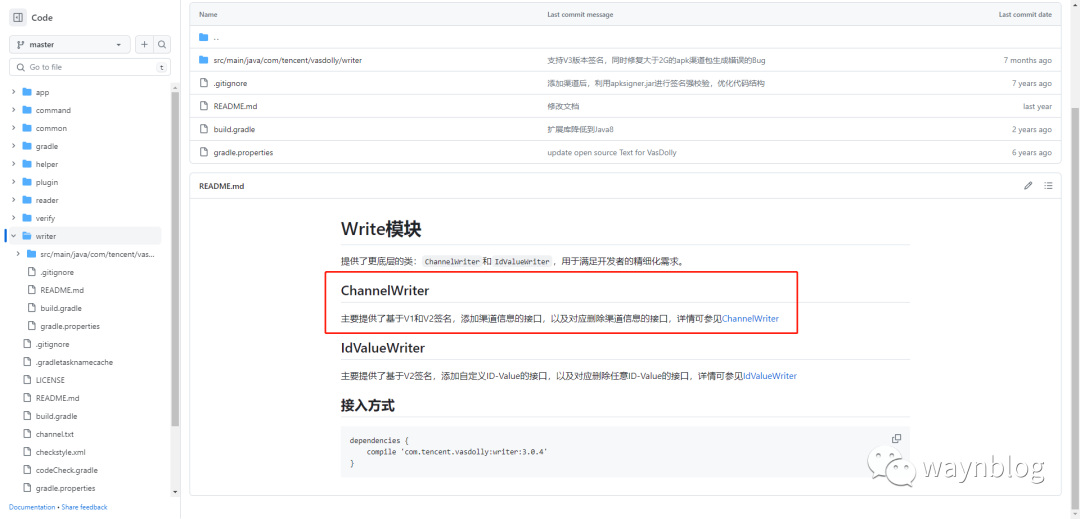The height and width of the screenshot is (519, 1080).
Task: Open gradle.properties inside writer folder tree
Action: [70, 326]
